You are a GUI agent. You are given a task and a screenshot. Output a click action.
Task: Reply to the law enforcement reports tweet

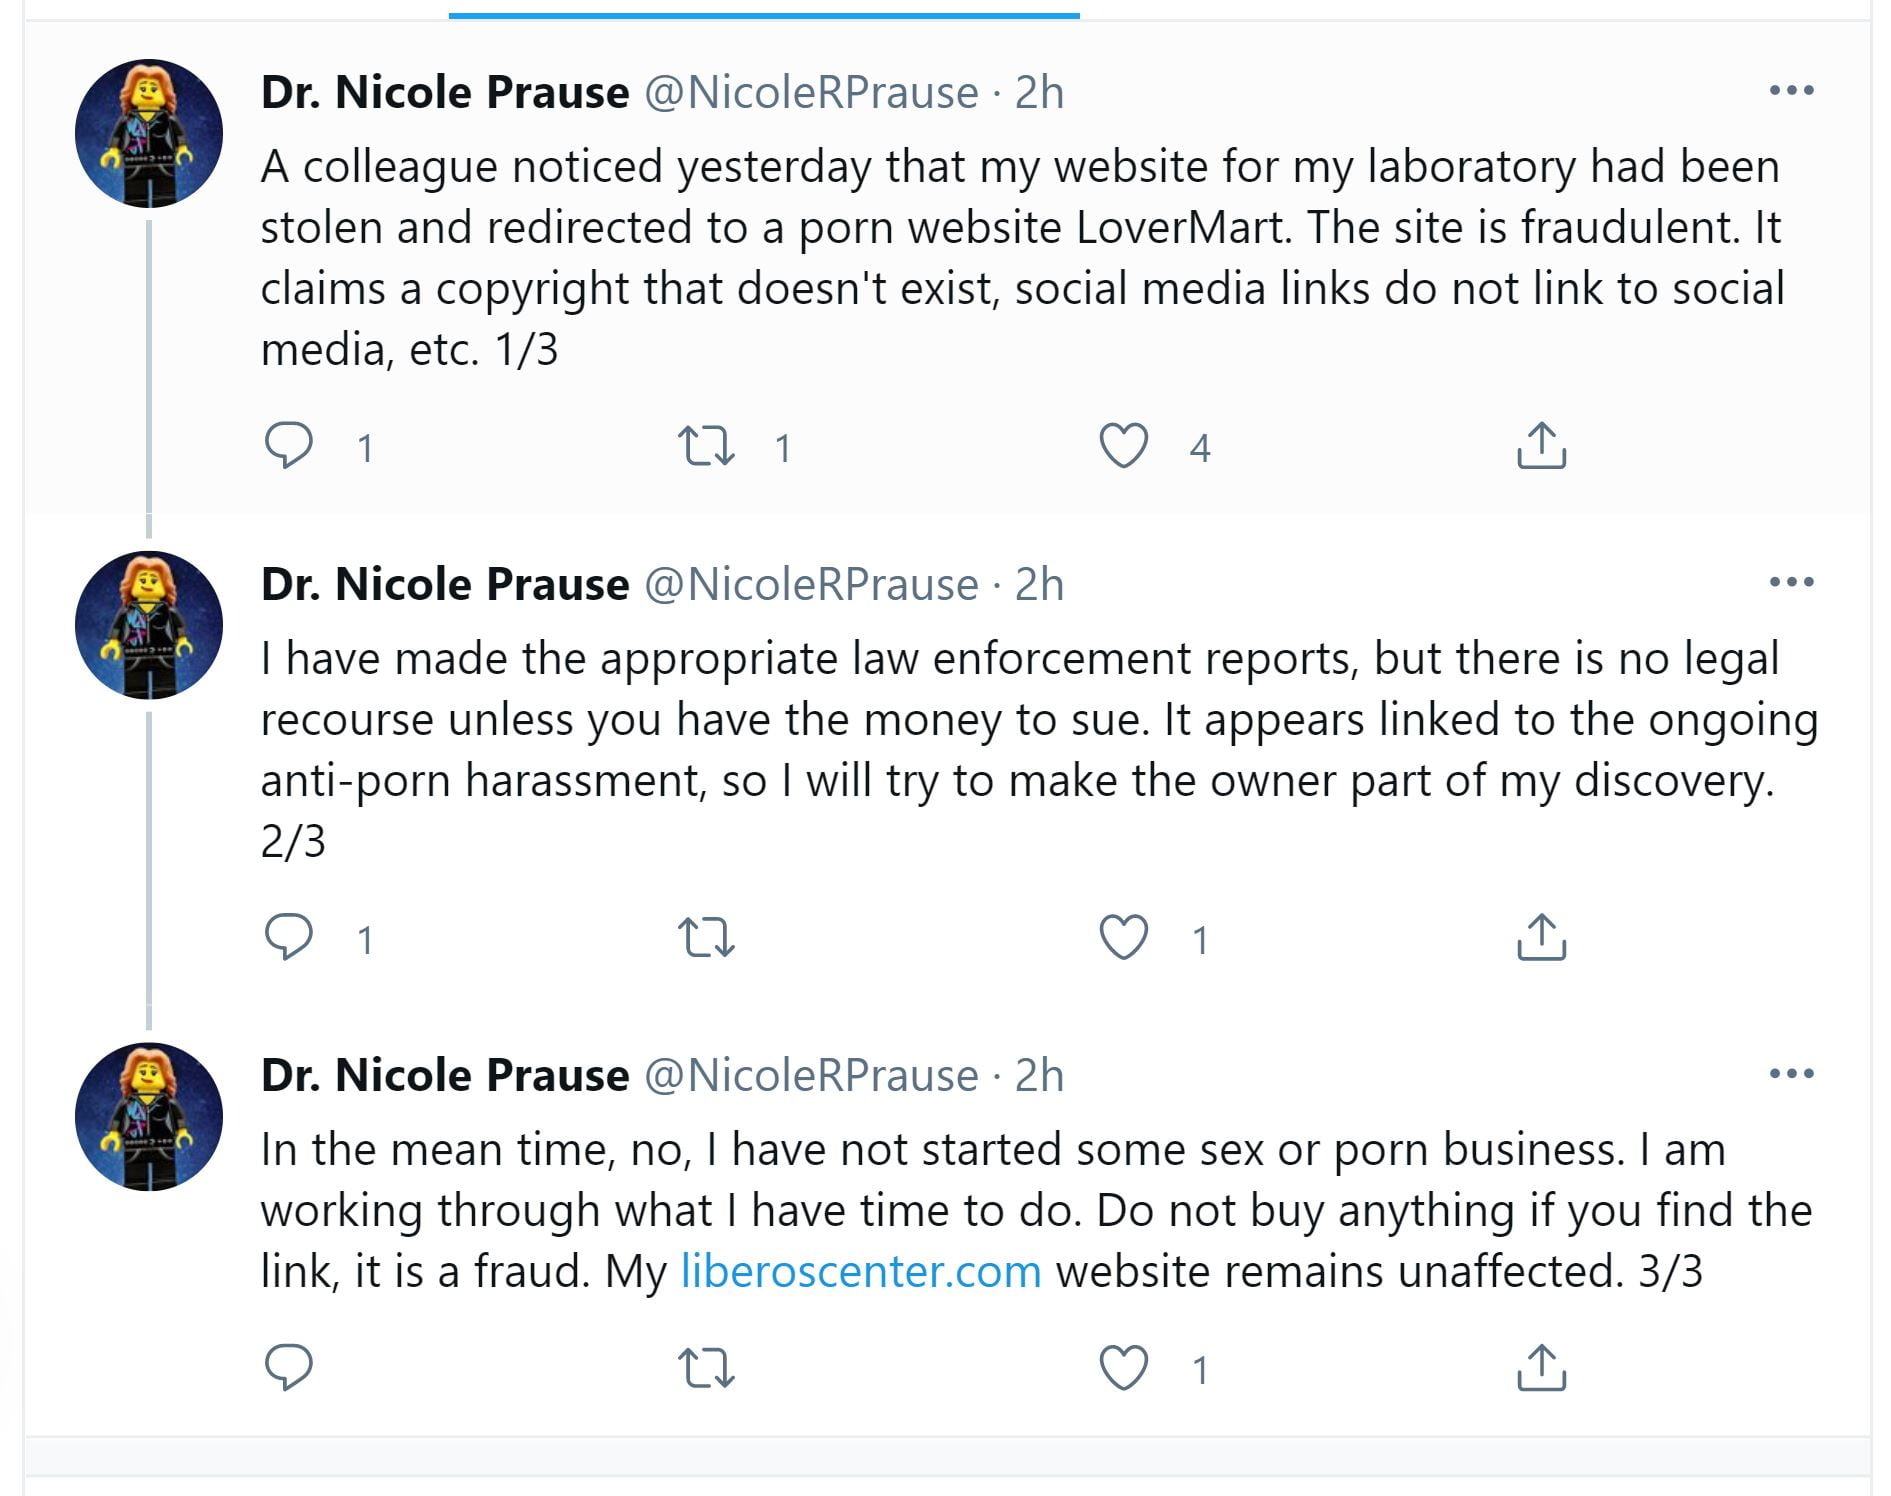pos(289,938)
